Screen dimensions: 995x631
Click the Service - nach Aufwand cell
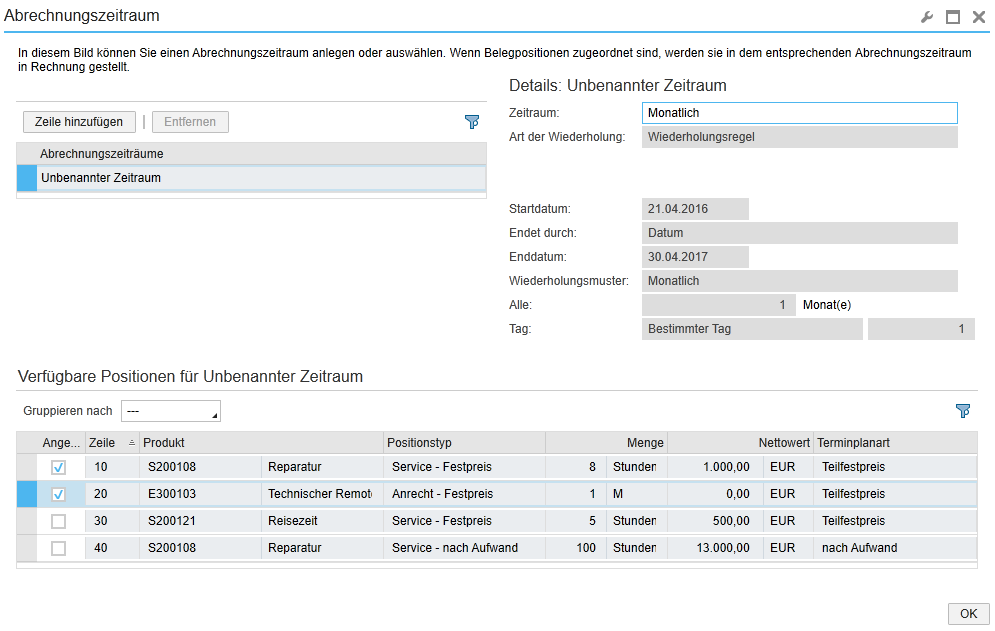465,548
